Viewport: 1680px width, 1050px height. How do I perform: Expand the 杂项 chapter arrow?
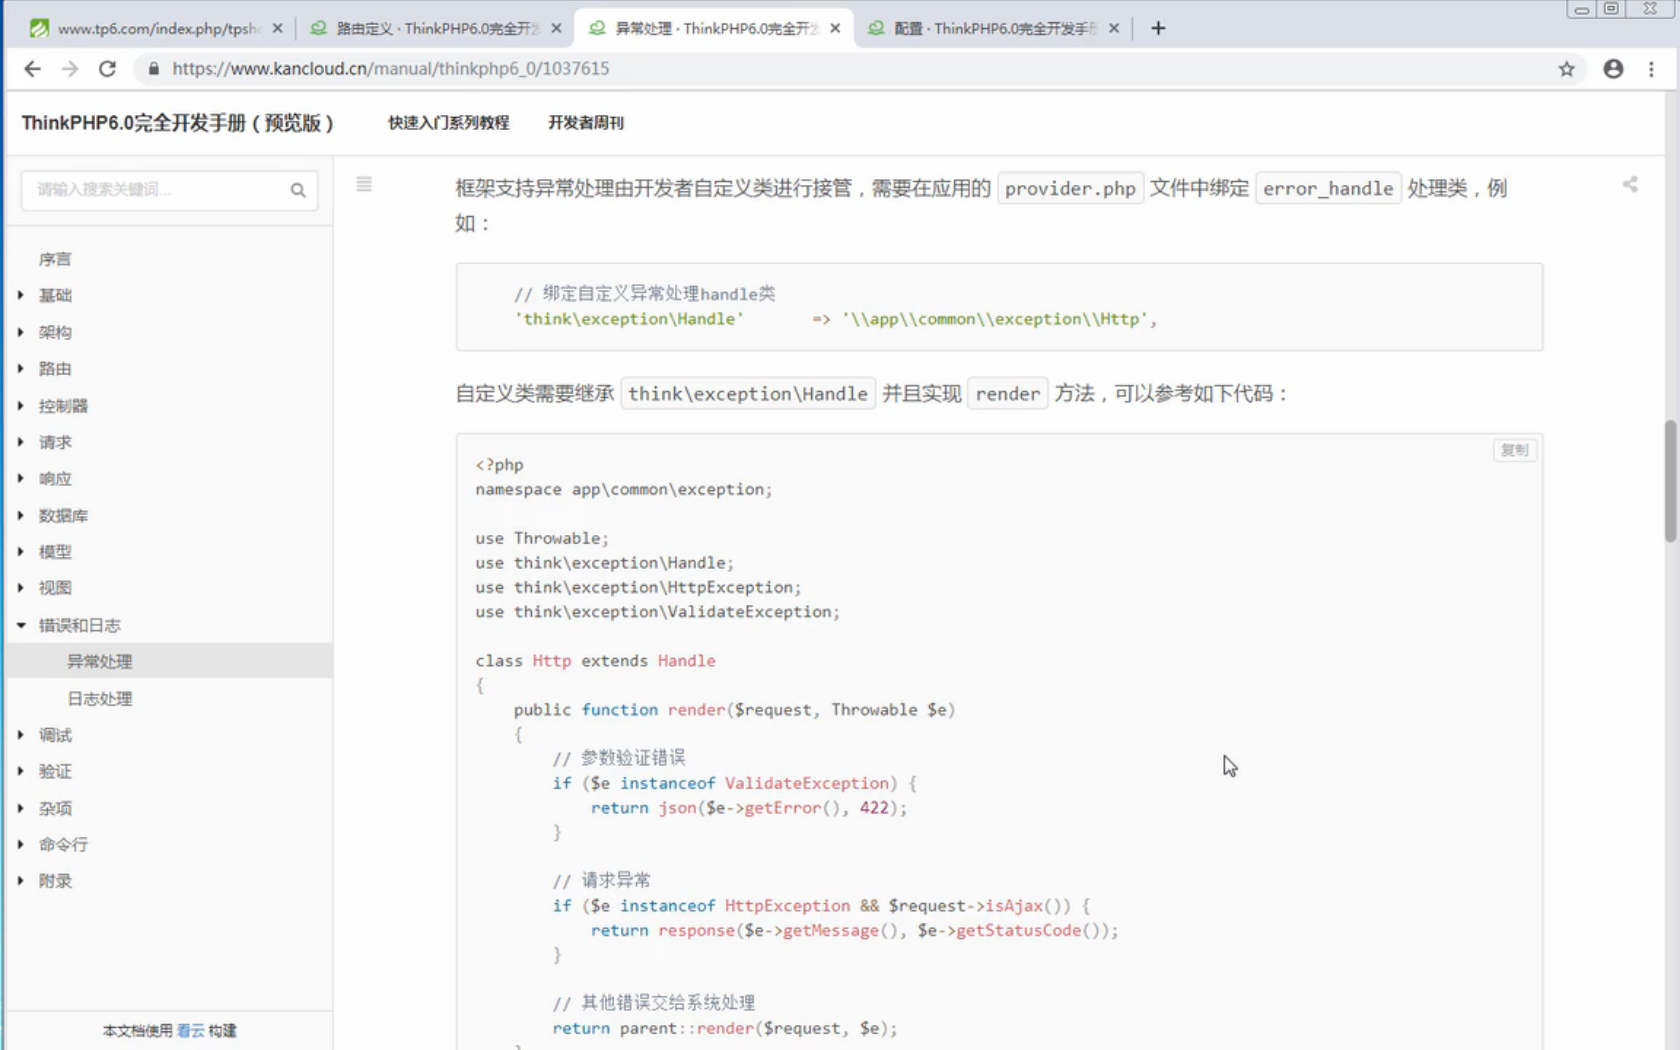[21, 808]
